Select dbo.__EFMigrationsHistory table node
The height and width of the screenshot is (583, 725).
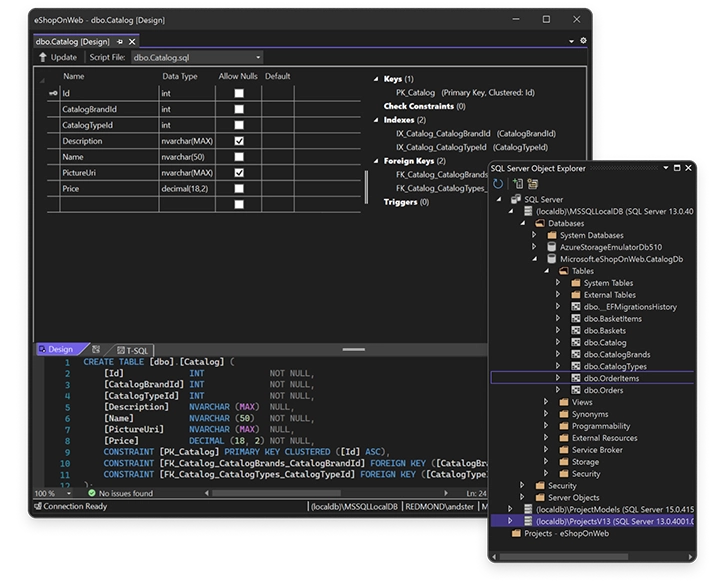pos(630,307)
